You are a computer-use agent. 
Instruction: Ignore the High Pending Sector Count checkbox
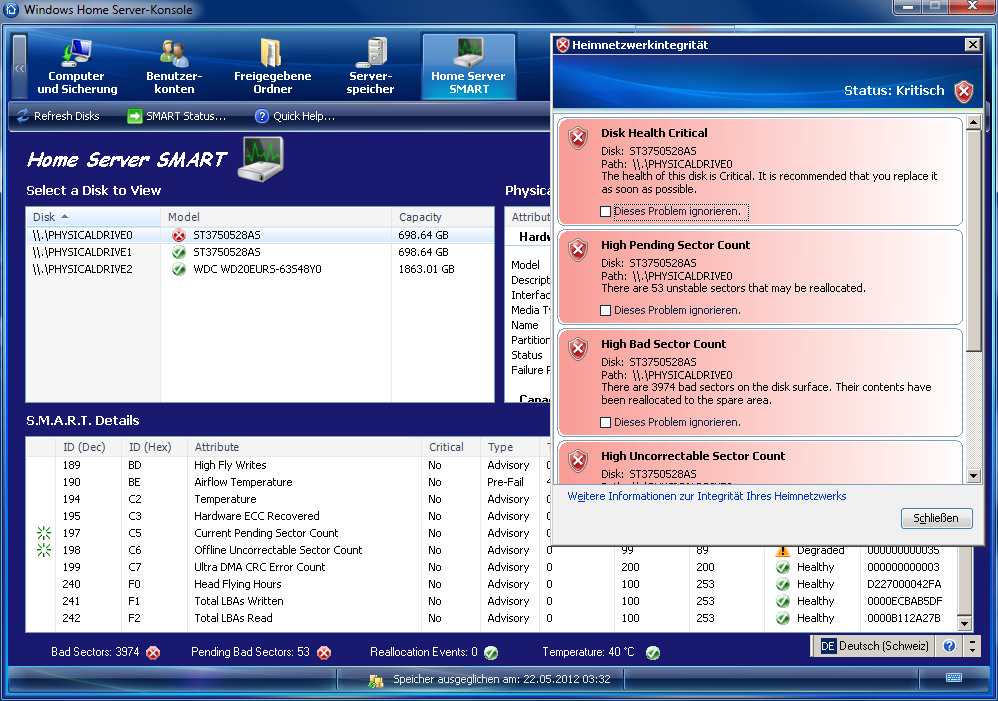pos(605,311)
